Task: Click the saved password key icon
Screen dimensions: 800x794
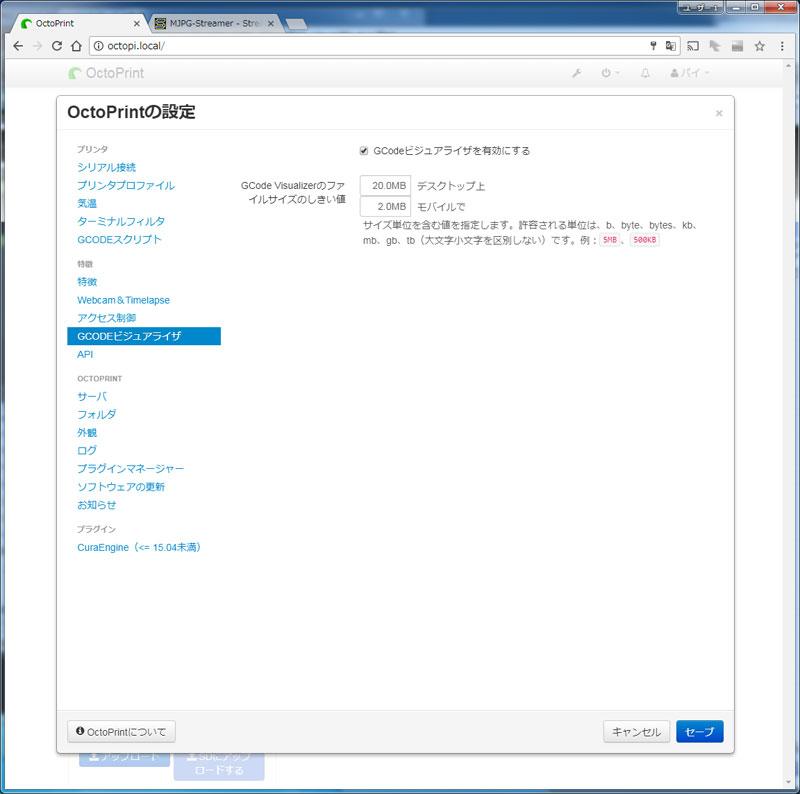Action: pos(653,46)
